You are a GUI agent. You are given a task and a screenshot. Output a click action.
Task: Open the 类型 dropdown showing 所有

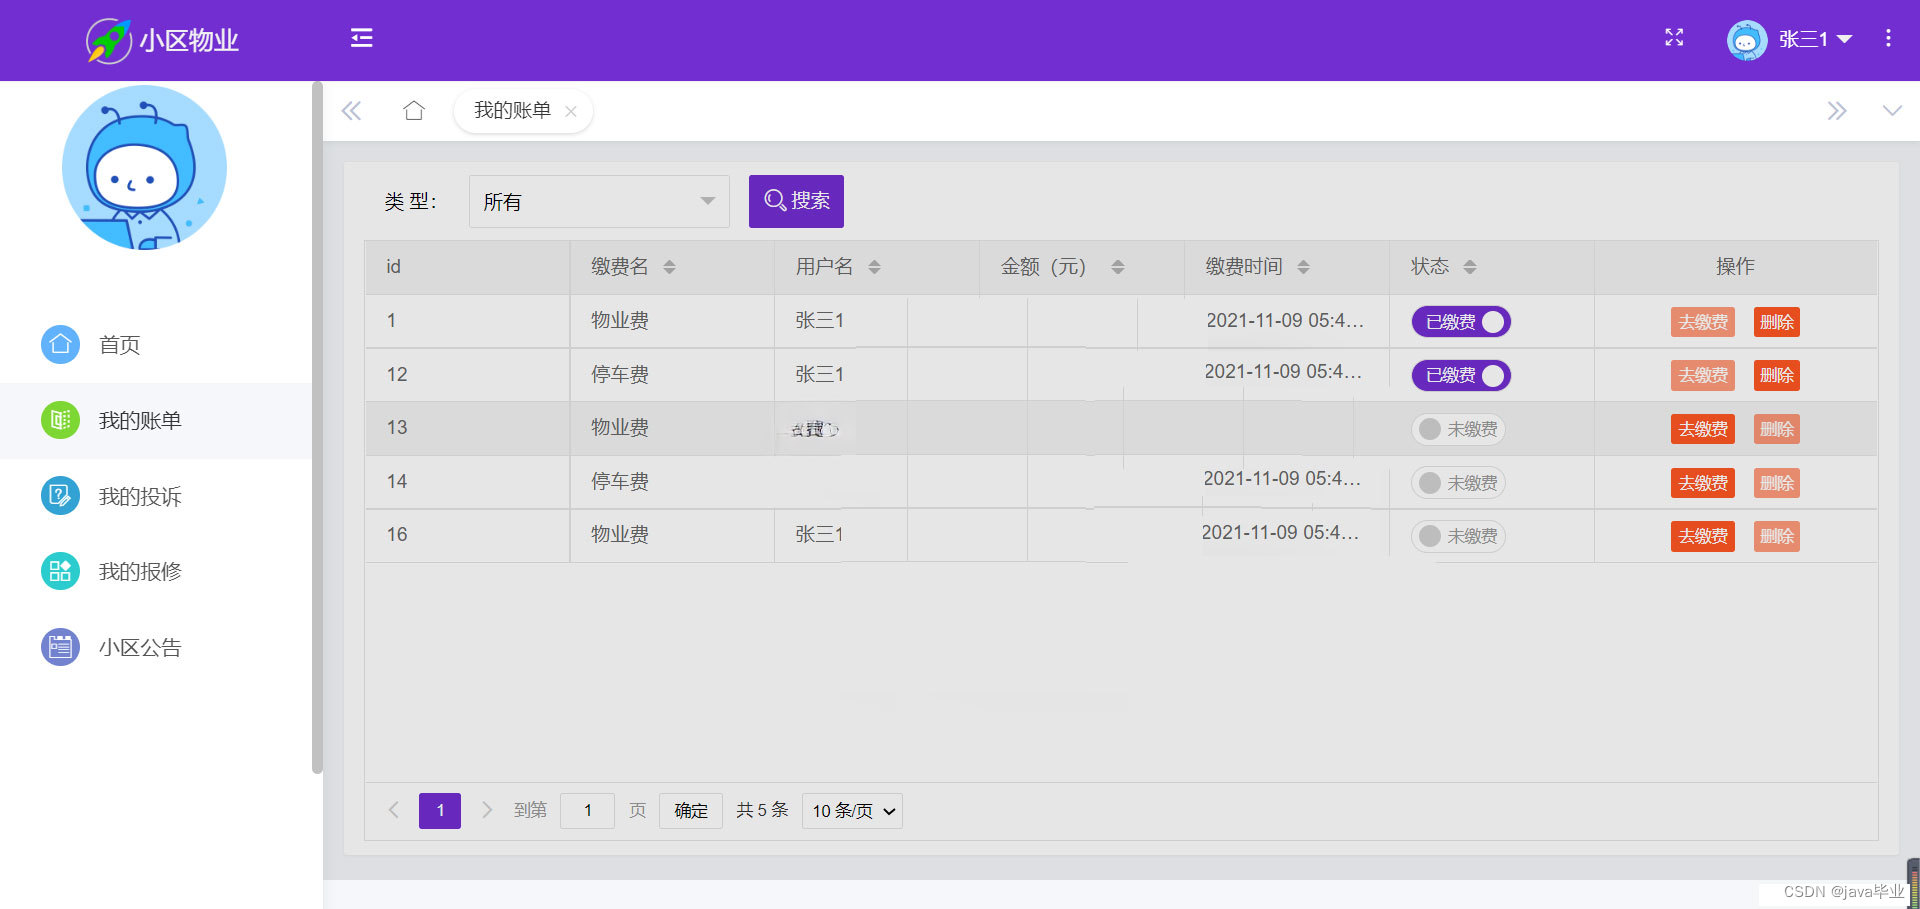click(x=599, y=201)
